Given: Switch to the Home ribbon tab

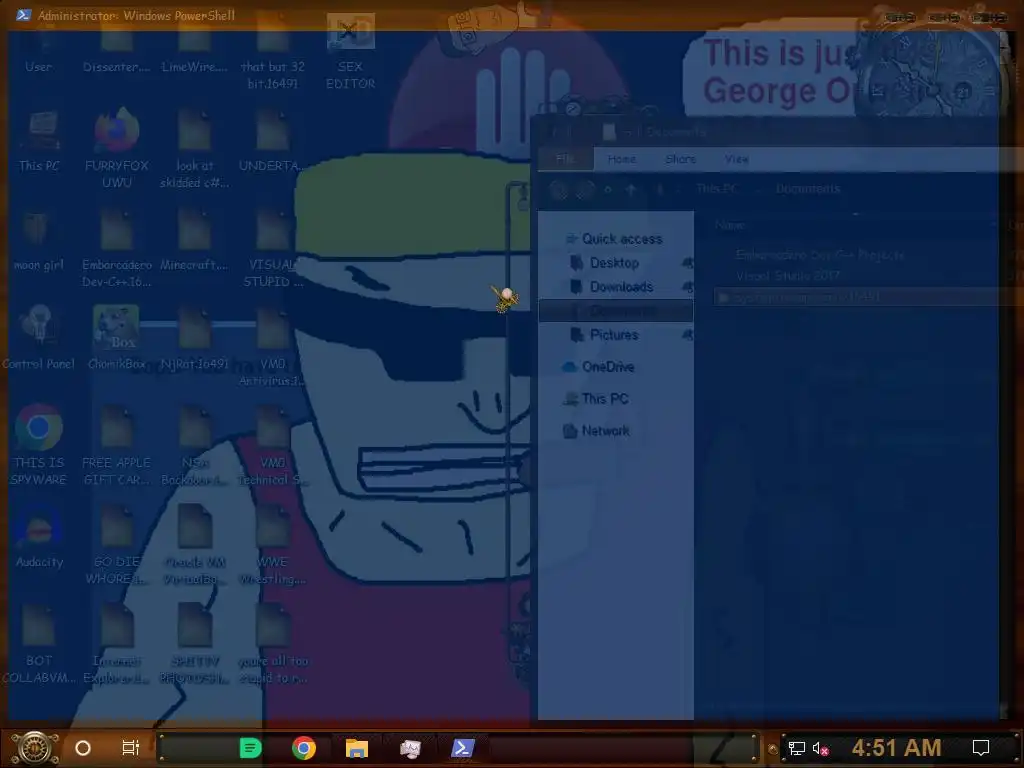Looking at the screenshot, I should 621,159.
